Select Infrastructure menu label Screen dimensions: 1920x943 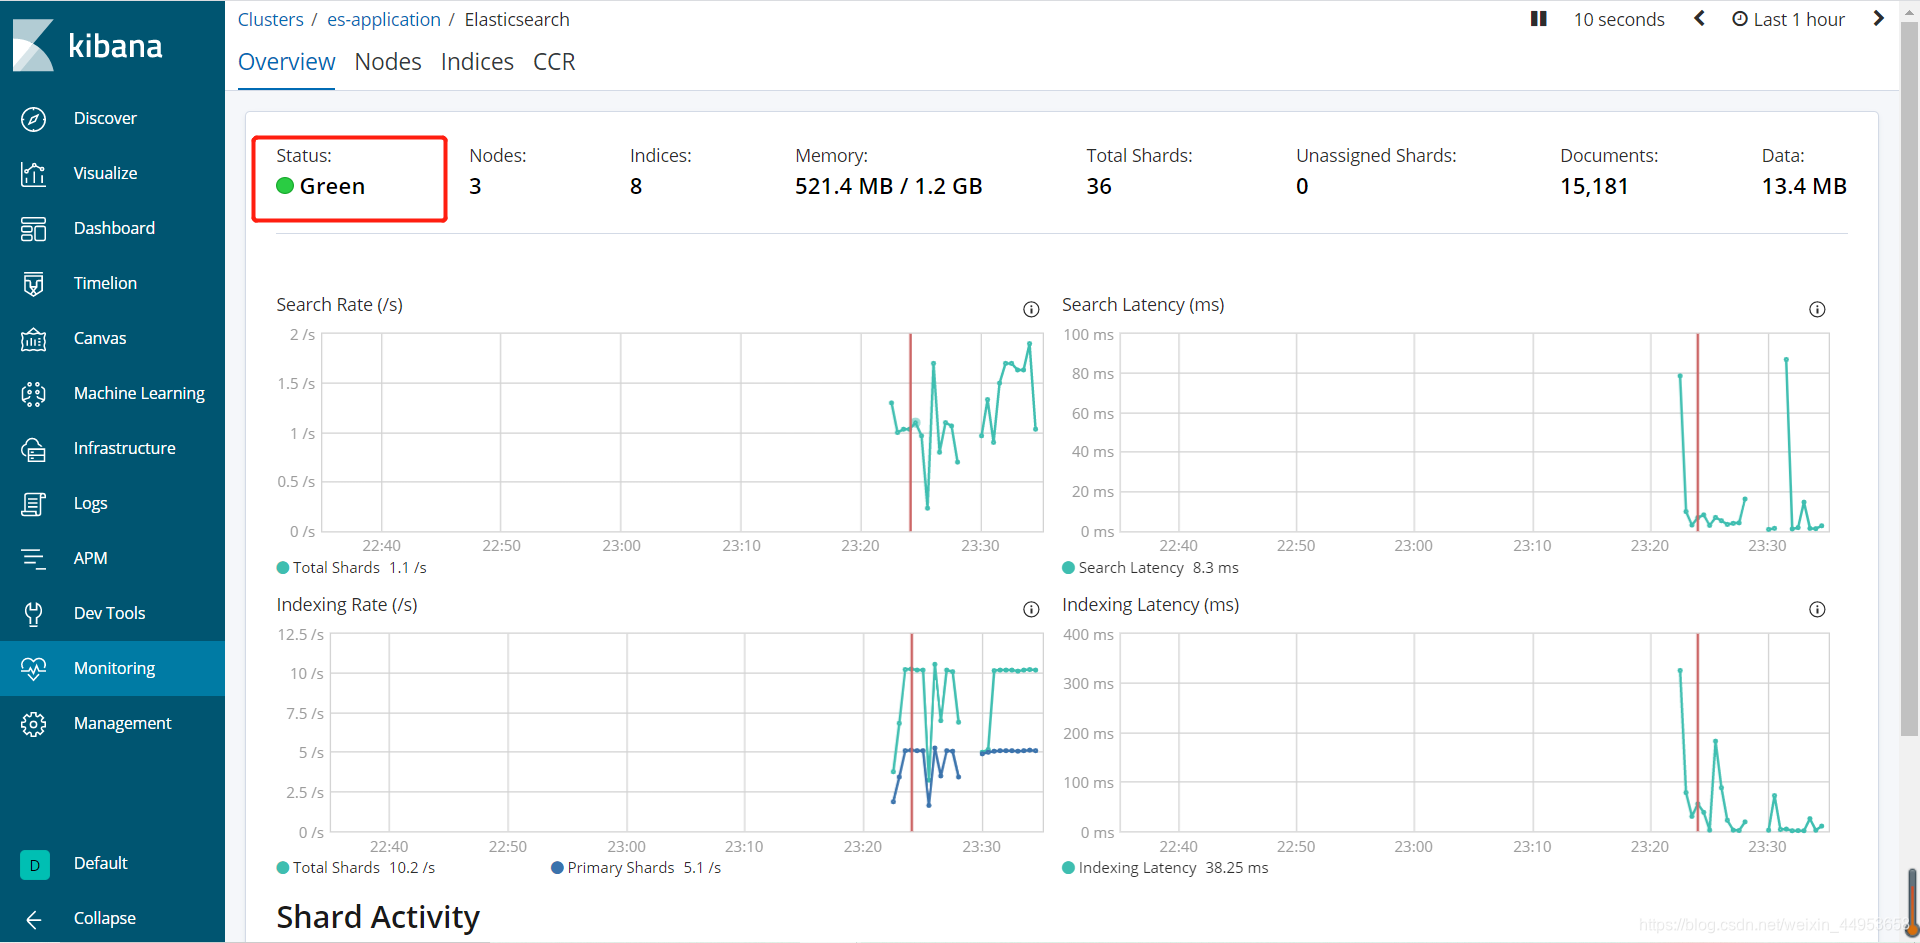(124, 449)
